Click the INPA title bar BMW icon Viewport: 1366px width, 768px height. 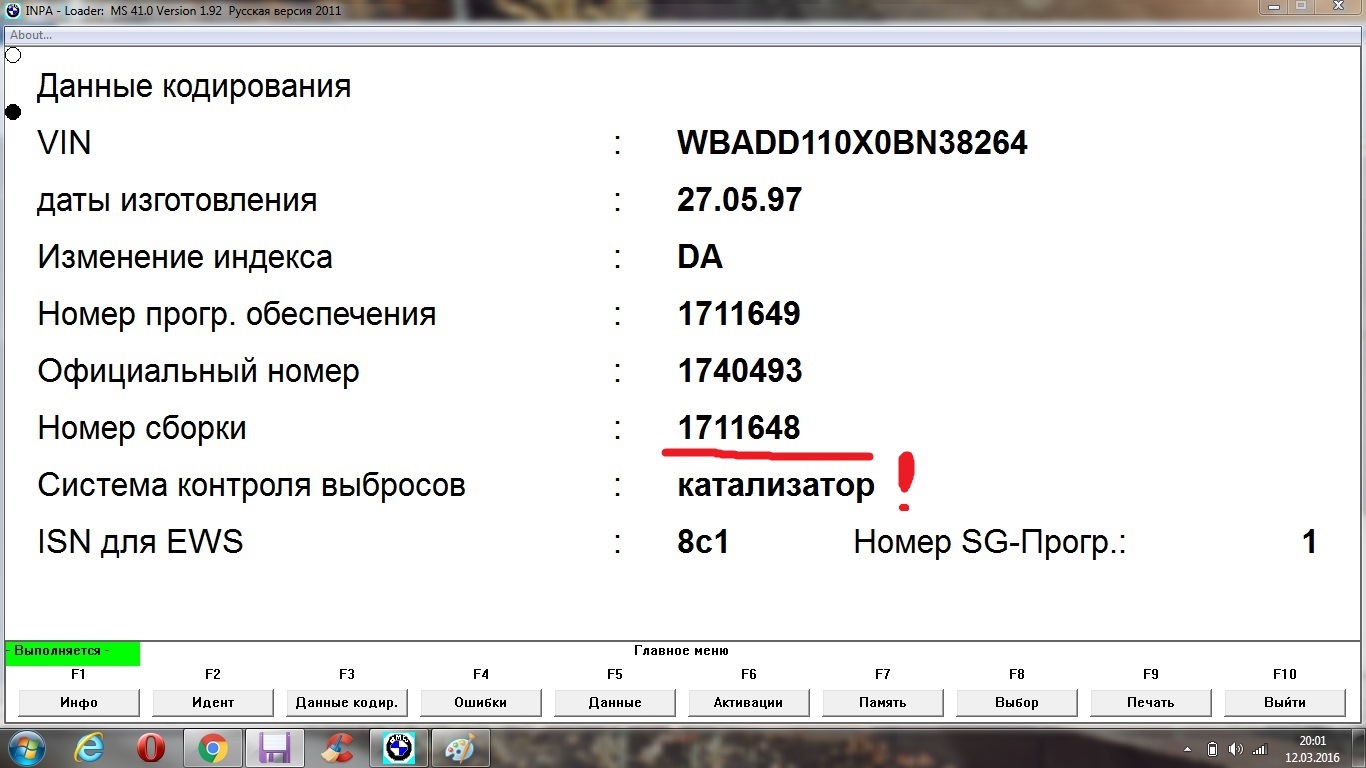pos(13,10)
